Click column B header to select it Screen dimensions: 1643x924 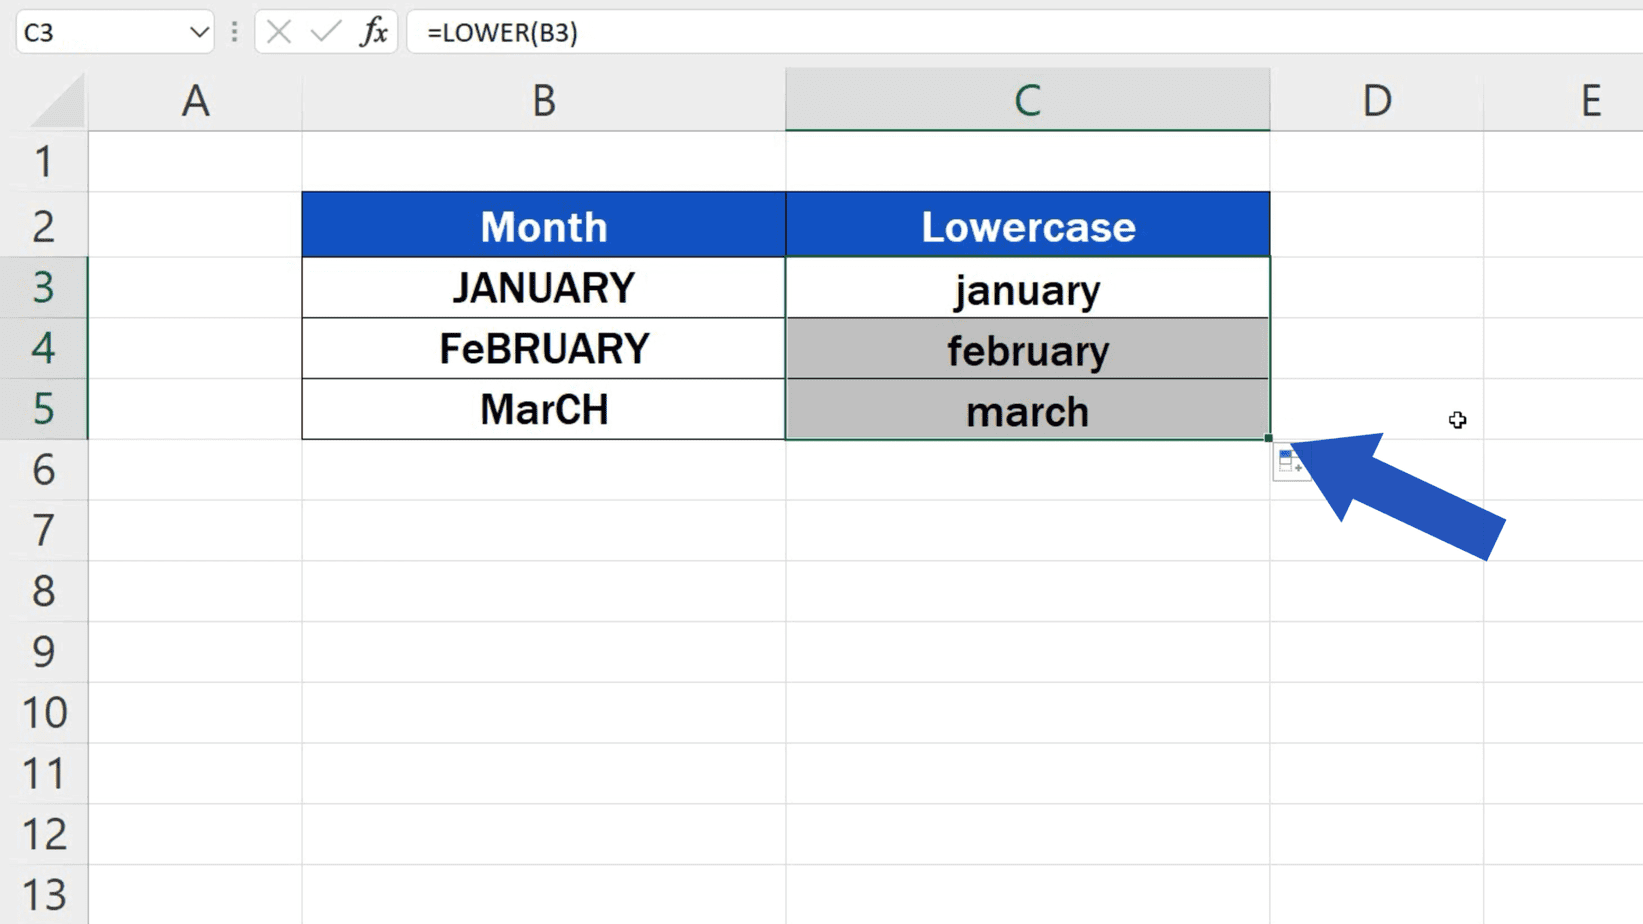pyautogui.click(x=543, y=100)
